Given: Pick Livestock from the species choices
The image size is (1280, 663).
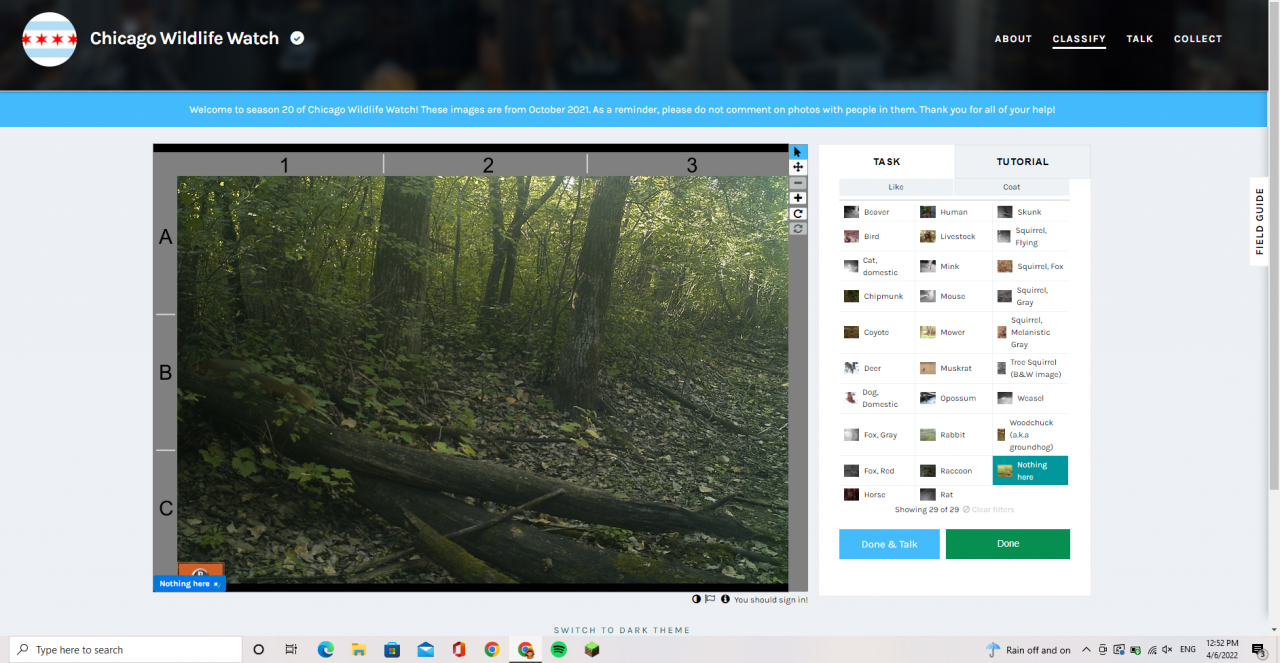Looking at the screenshot, I should 954,237.
